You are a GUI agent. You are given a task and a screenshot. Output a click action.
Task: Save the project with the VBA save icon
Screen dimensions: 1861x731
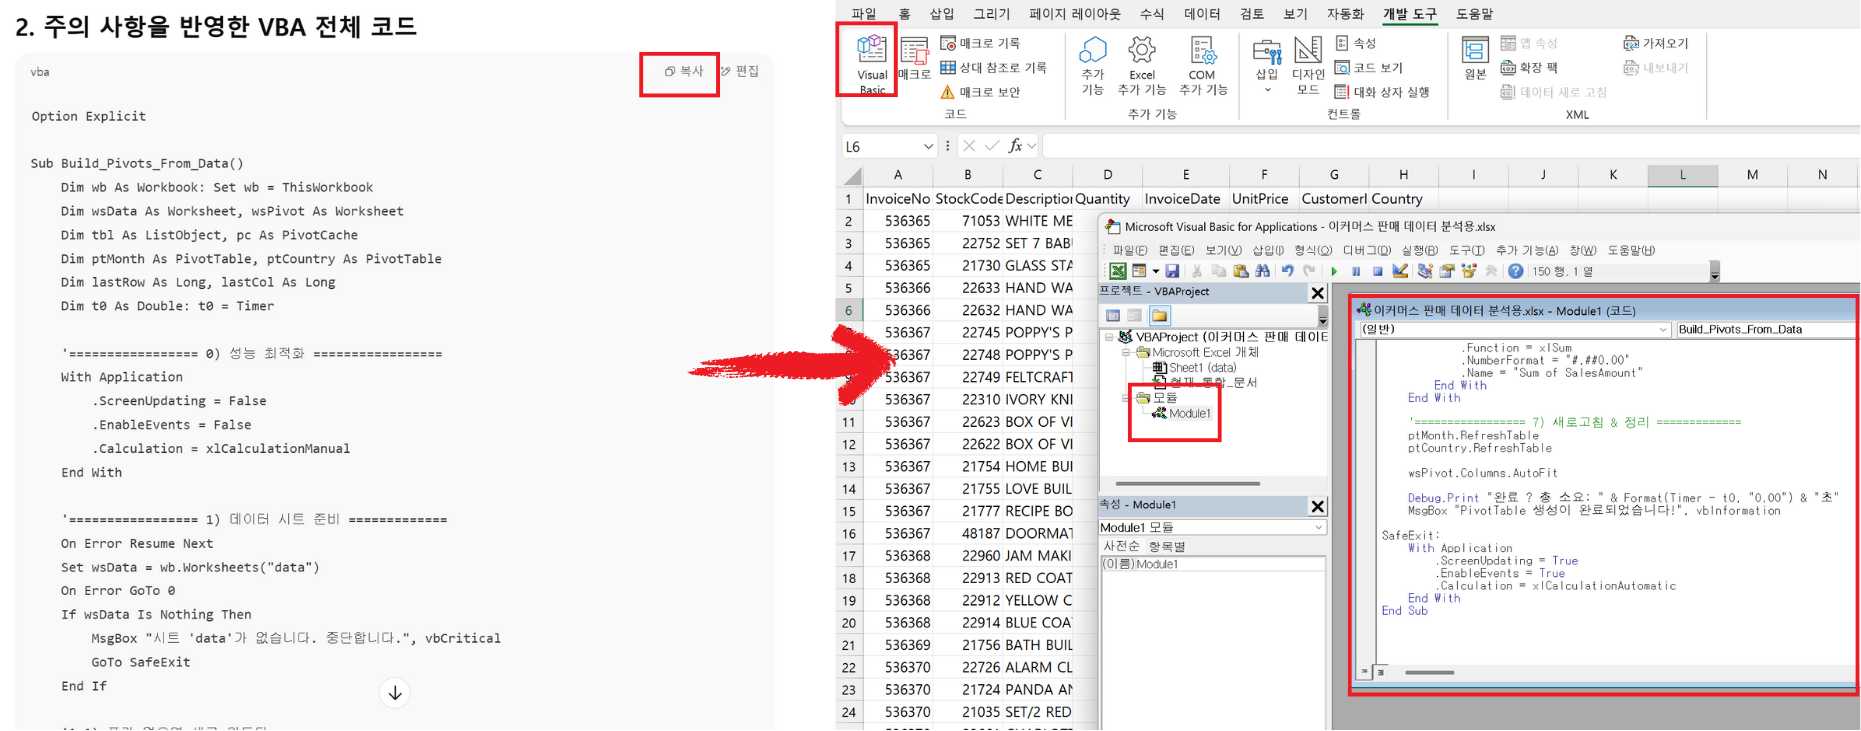coord(1172,271)
